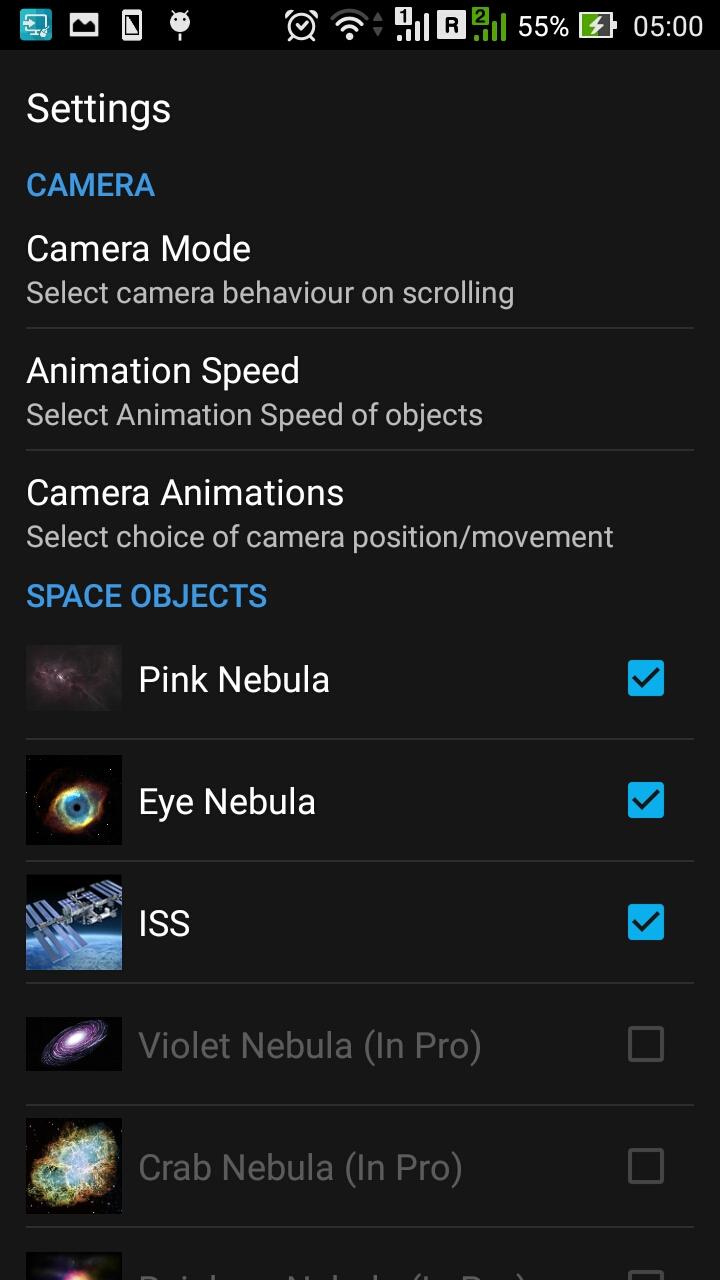The height and width of the screenshot is (1280, 720).
Task: Tap the battery charging status icon
Action: [x=598, y=25]
